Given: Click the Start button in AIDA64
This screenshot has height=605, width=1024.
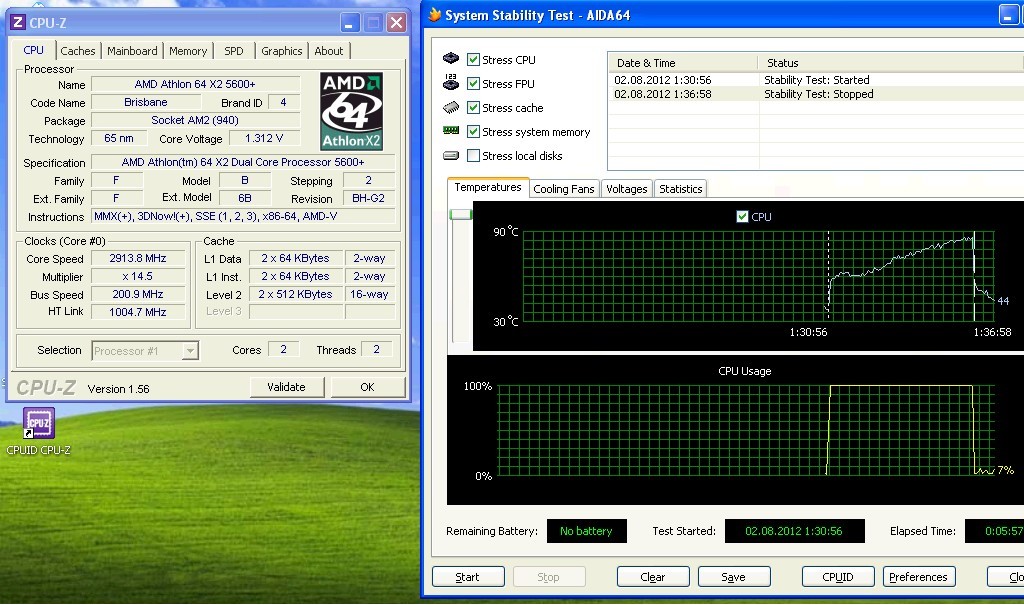Looking at the screenshot, I should (468, 577).
